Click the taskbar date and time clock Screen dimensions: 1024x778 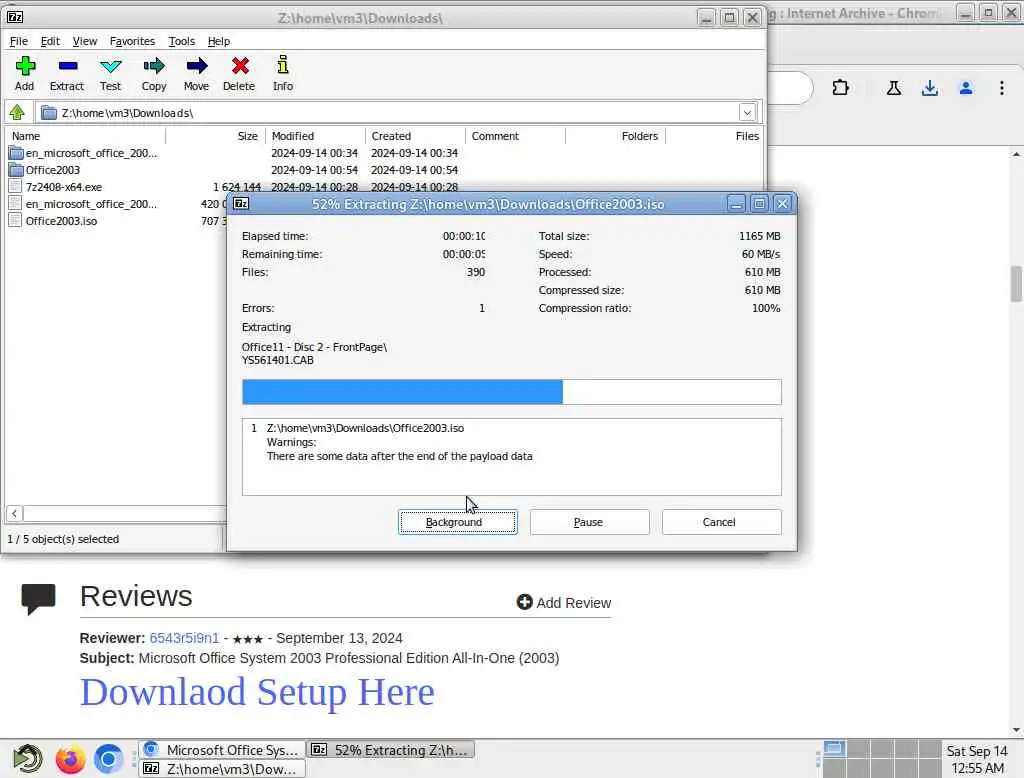click(977, 760)
